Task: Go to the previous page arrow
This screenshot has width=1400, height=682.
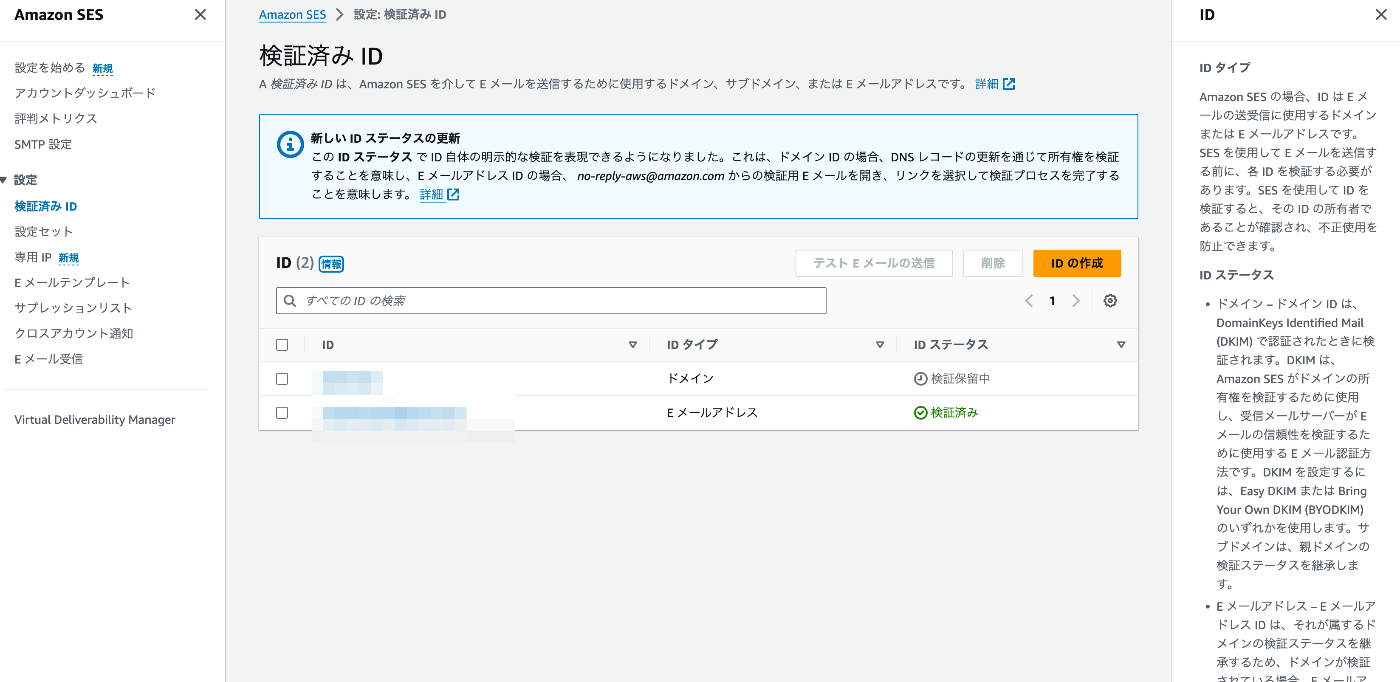Action: coord(1029,301)
